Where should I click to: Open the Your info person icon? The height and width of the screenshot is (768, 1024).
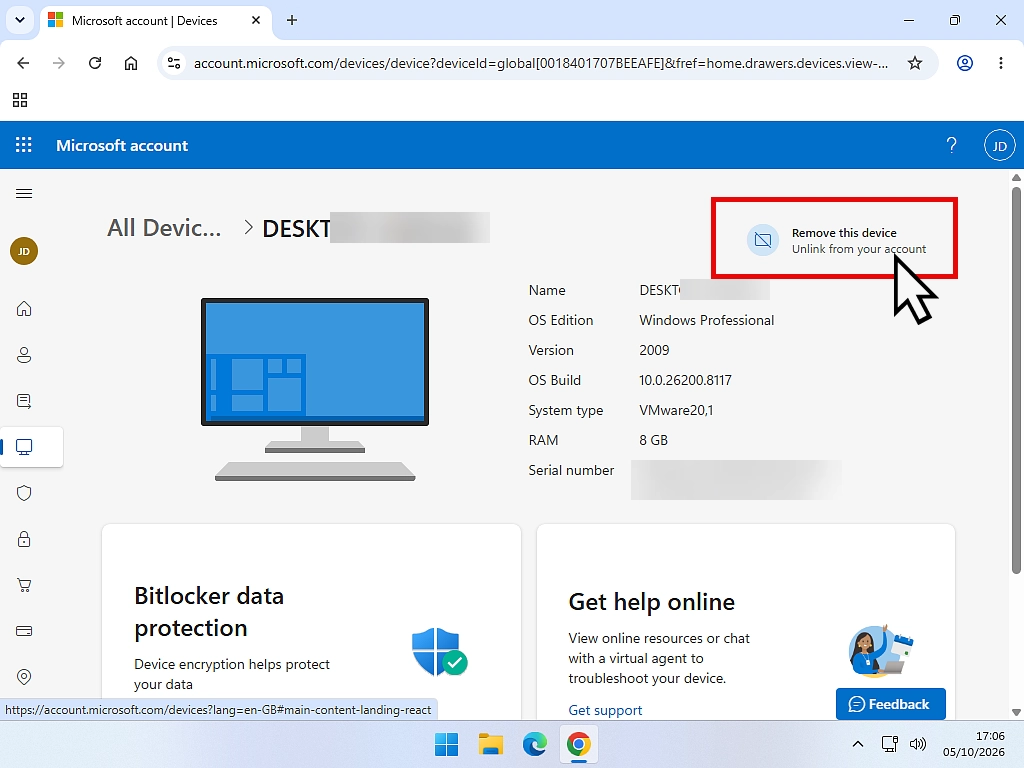pyautogui.click(x=24, y=355)
